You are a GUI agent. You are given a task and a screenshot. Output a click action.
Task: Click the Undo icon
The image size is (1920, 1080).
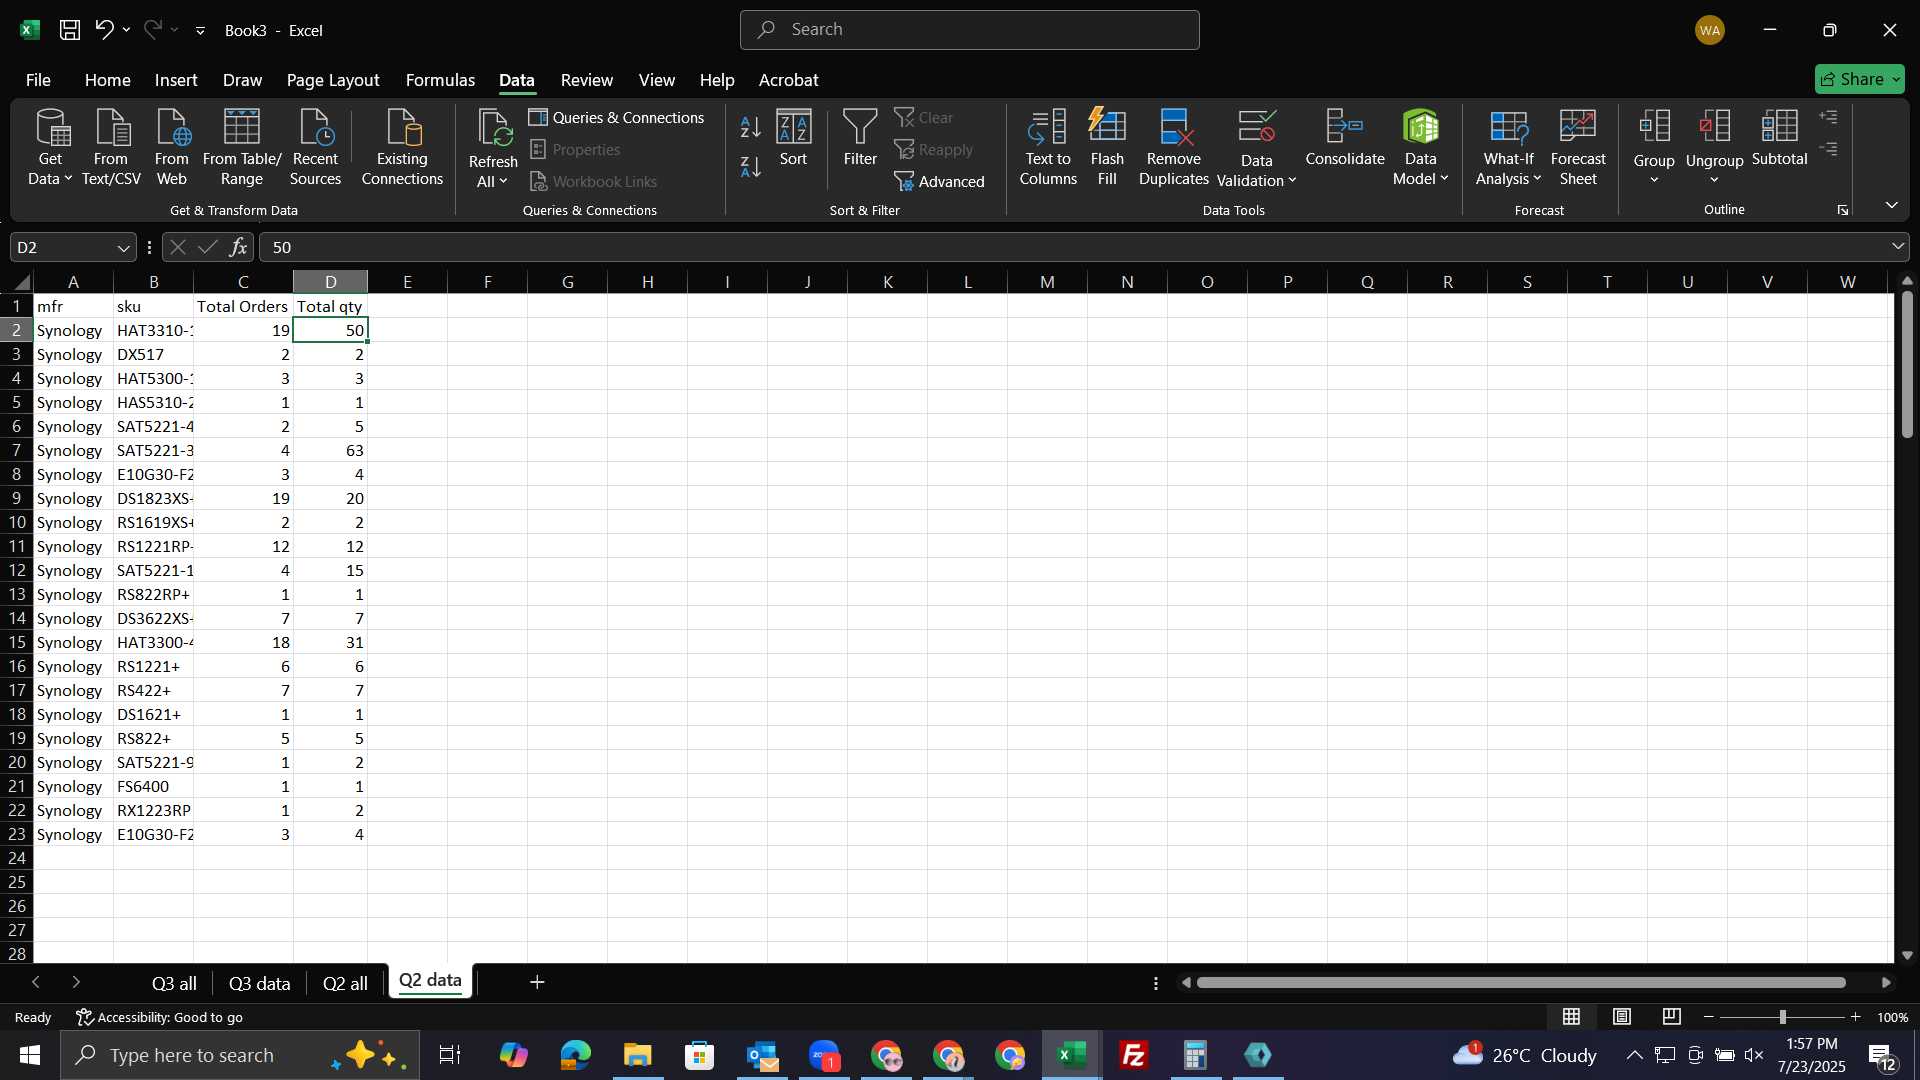(x=104, y=30)
